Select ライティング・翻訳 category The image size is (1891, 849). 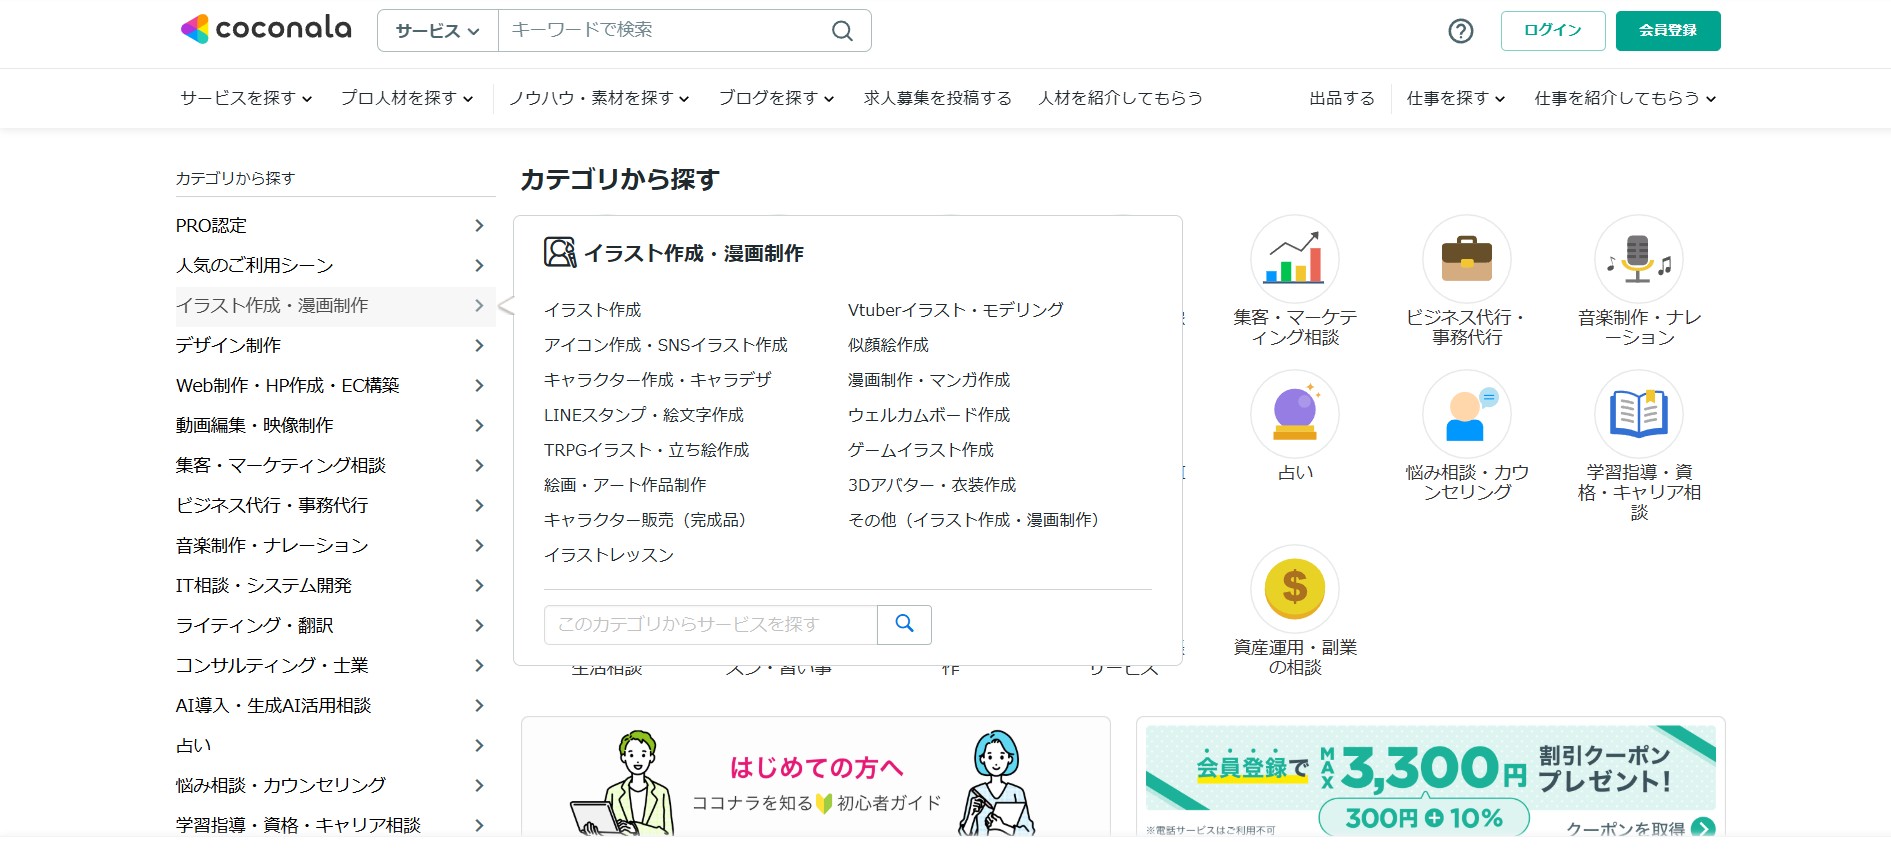coord(335,626)
